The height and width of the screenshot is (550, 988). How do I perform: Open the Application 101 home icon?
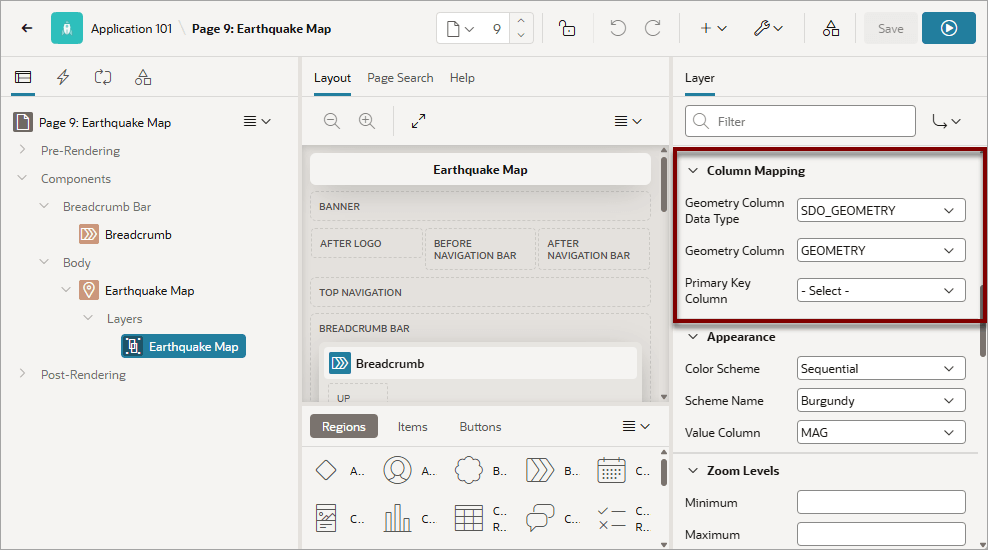tap(67, 28)
